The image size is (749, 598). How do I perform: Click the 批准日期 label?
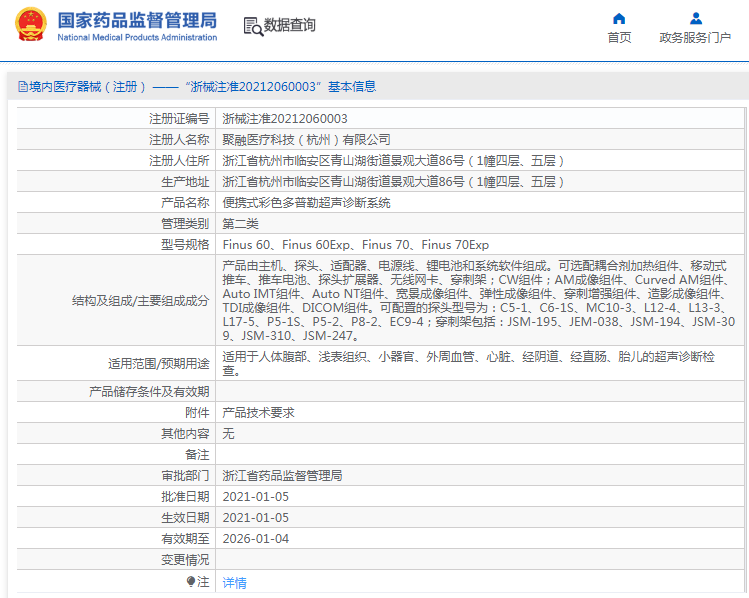coord(185,497)
